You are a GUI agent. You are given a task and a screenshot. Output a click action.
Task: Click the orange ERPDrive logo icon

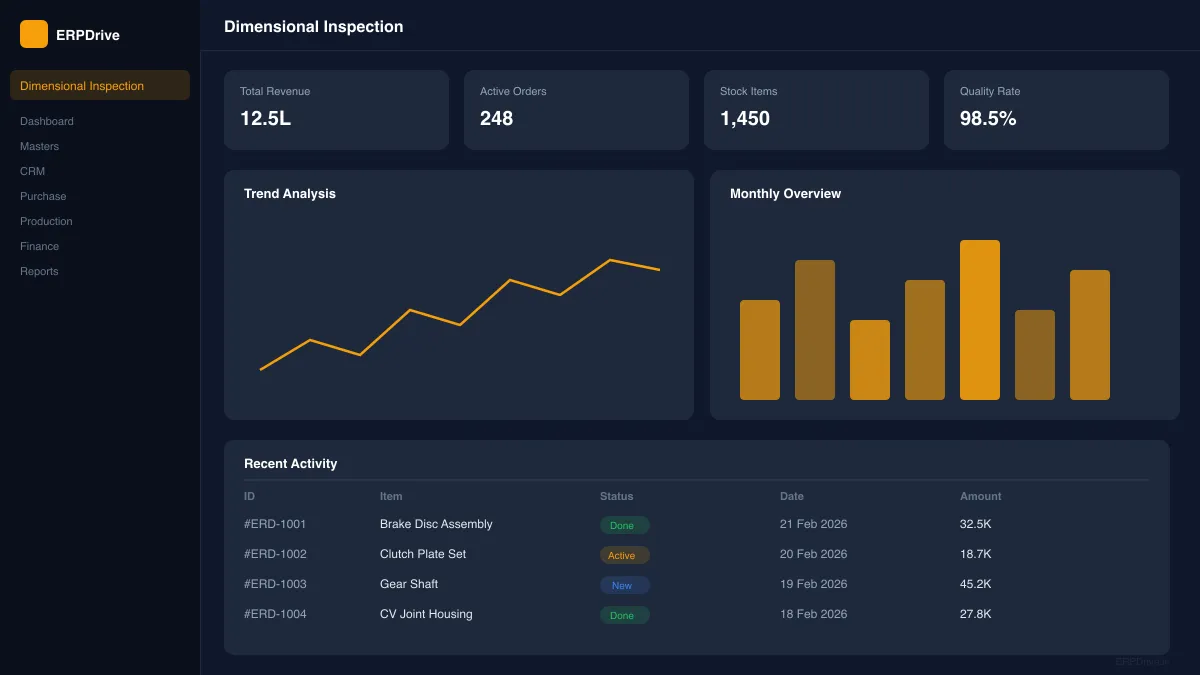pos(34,34)
